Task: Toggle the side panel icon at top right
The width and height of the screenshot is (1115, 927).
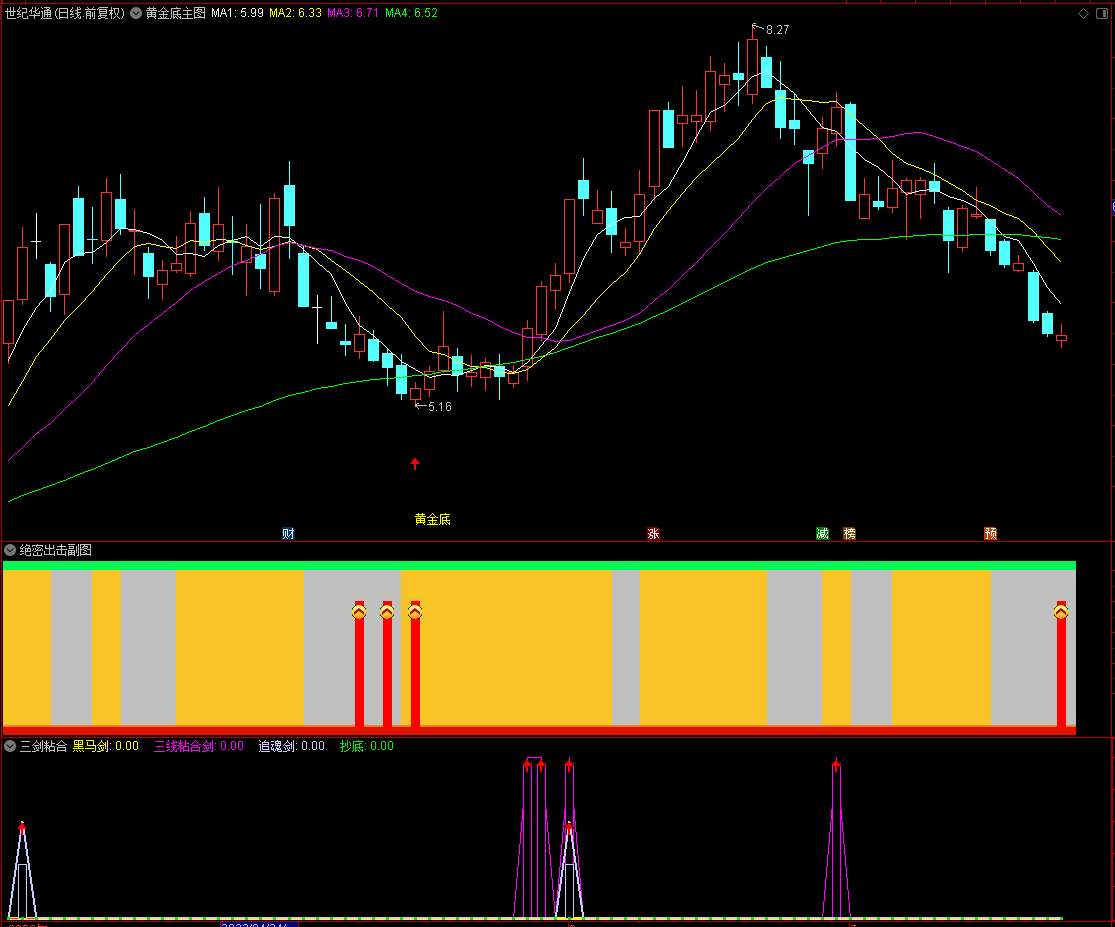Action: (x=1101, y=14)
